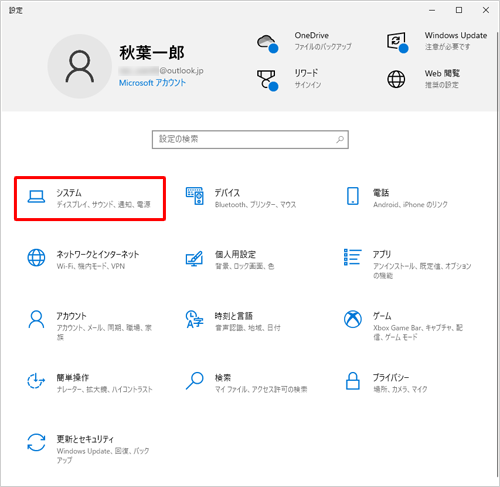Click the 時刻と言語 clock and letter icon
This screenshot has height=487, width=500.
coord(194,319)
